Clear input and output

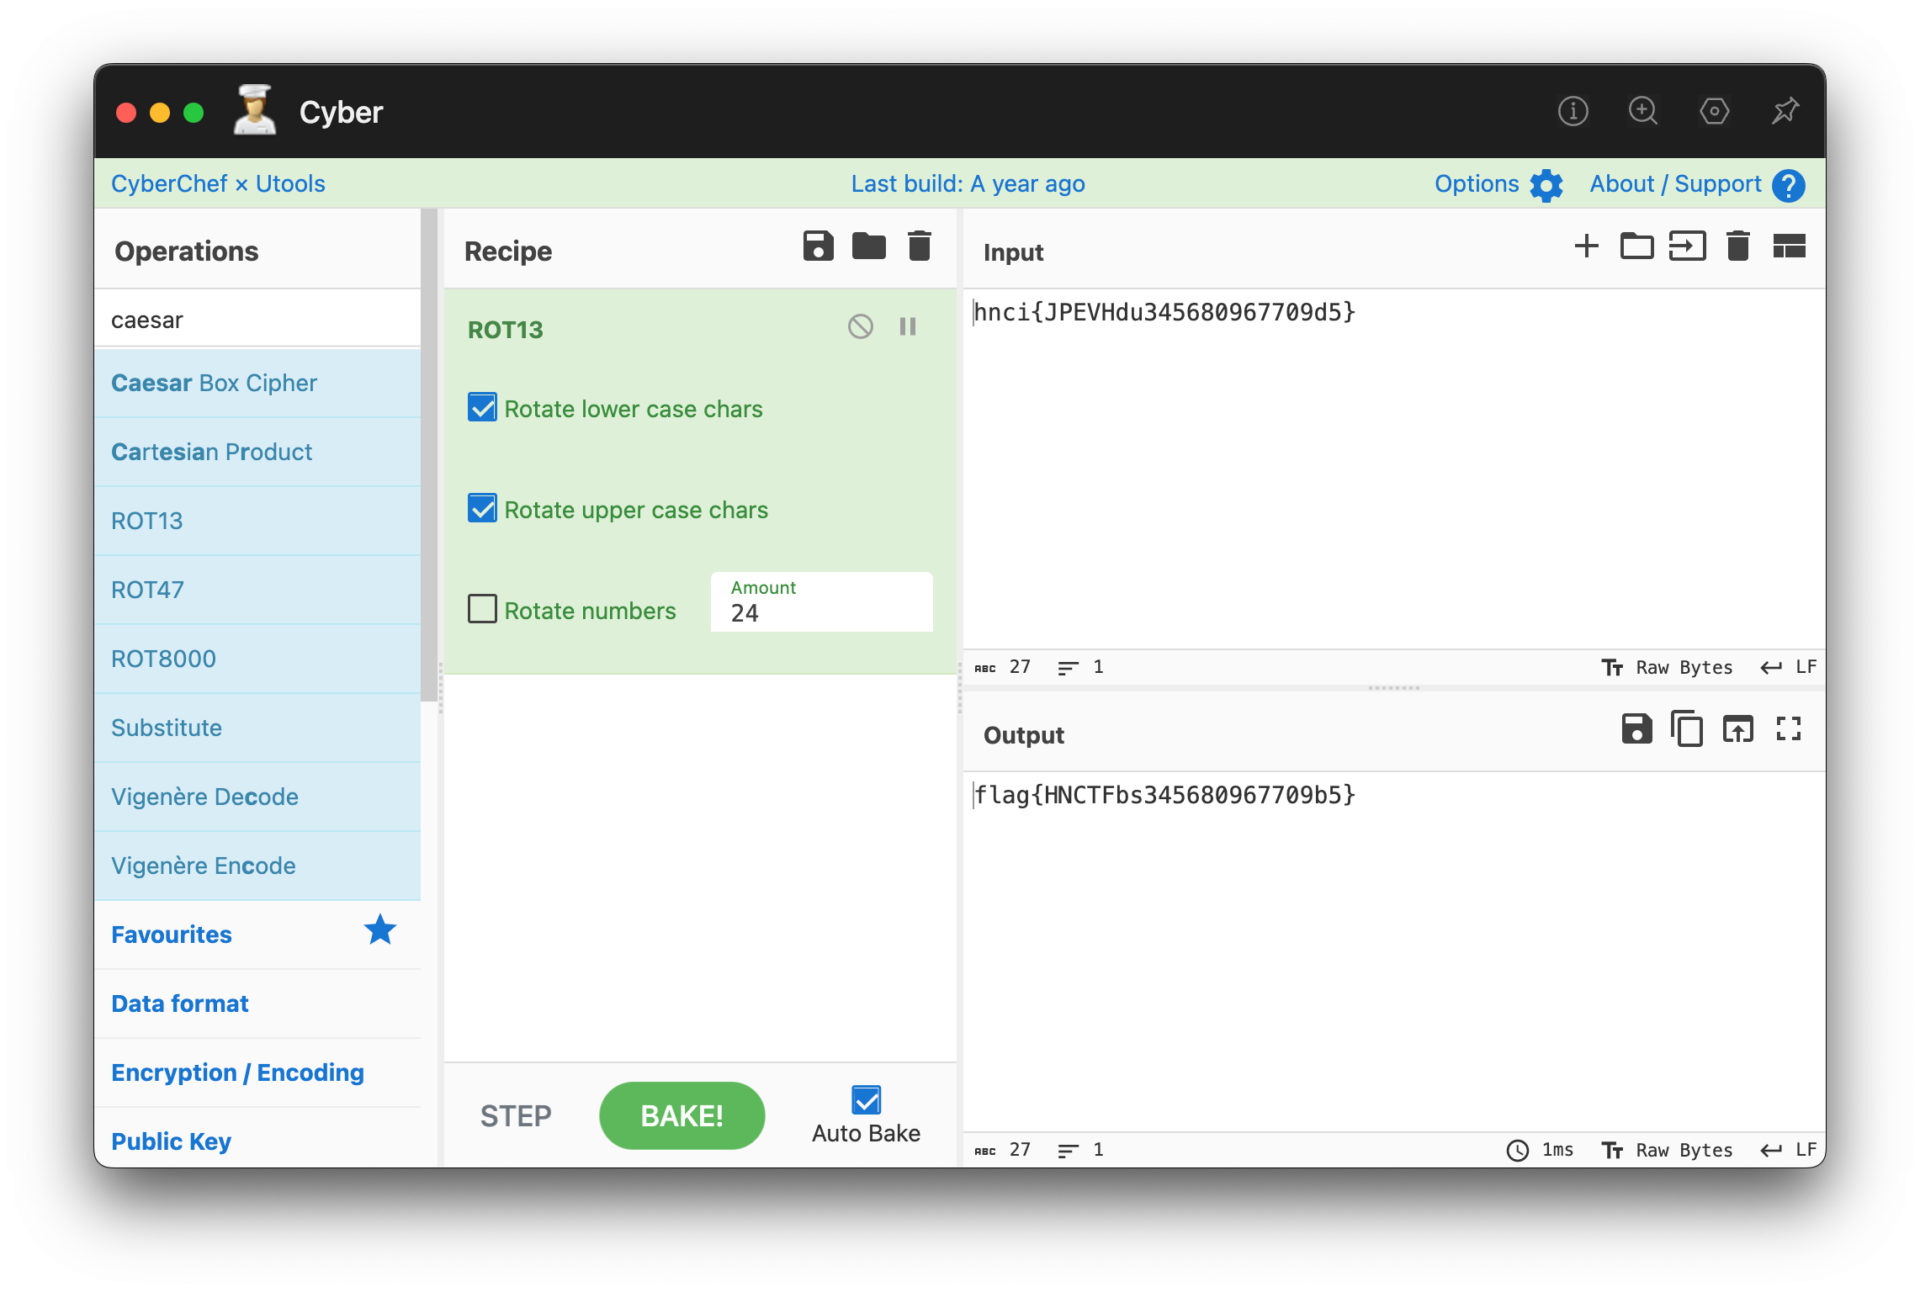coord(1738,246)
